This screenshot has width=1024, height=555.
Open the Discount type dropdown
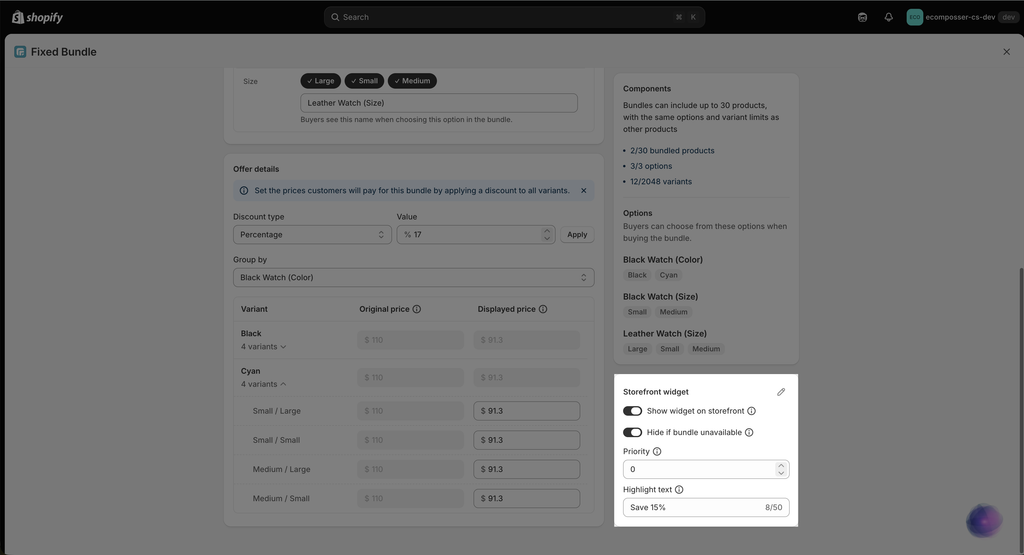click(312, 234)
